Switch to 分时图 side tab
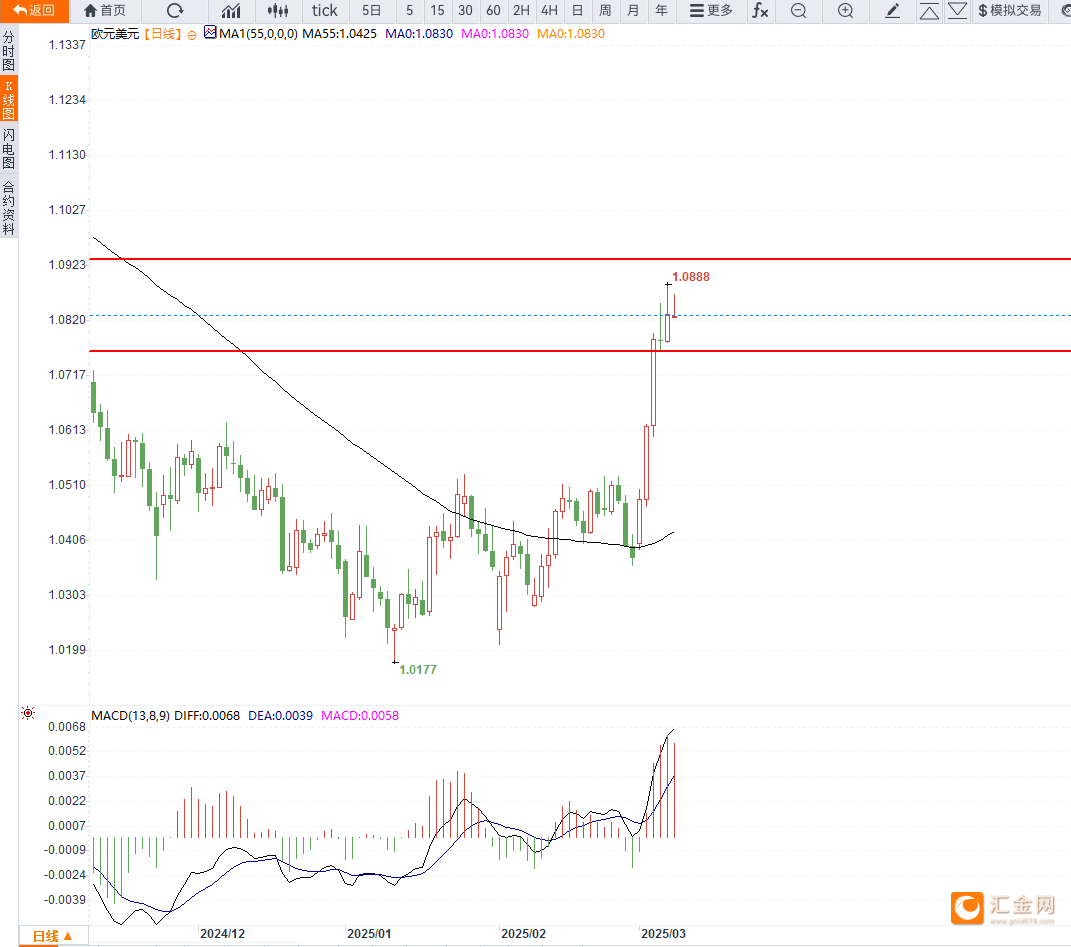Viewport: 1071px width, 947px height. [x=8, y=51]
